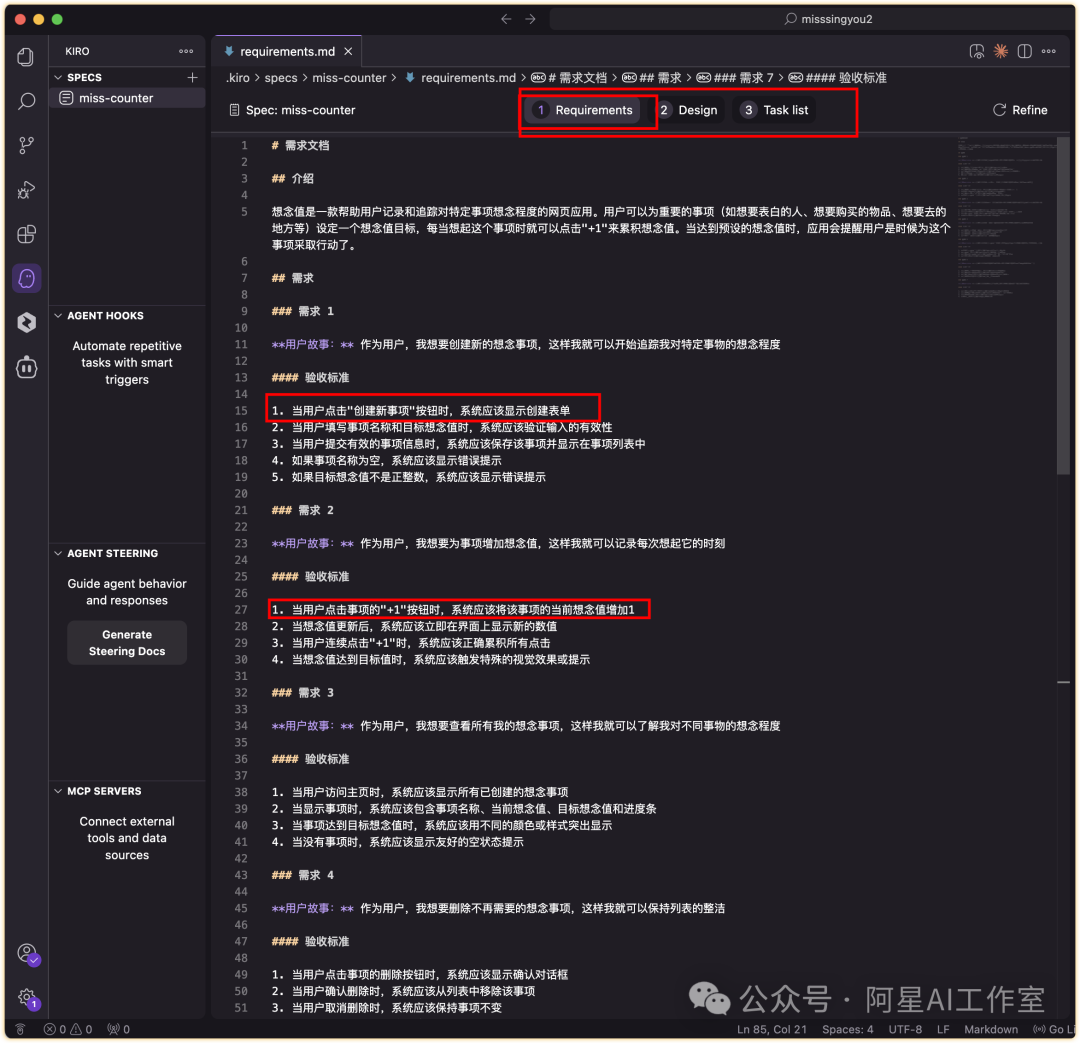1080x1043 pixels.
Task: Switch to the Requirements step tab
Action: coord(584,110)
